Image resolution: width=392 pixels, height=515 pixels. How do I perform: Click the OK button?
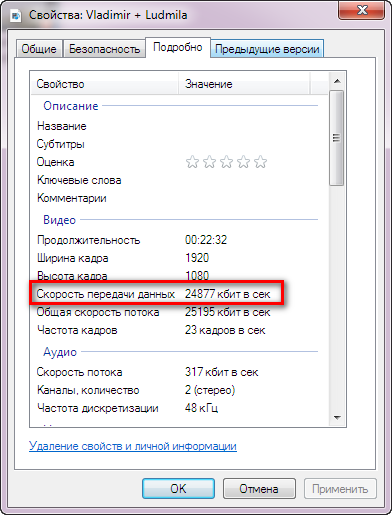(x=178, y=489)
